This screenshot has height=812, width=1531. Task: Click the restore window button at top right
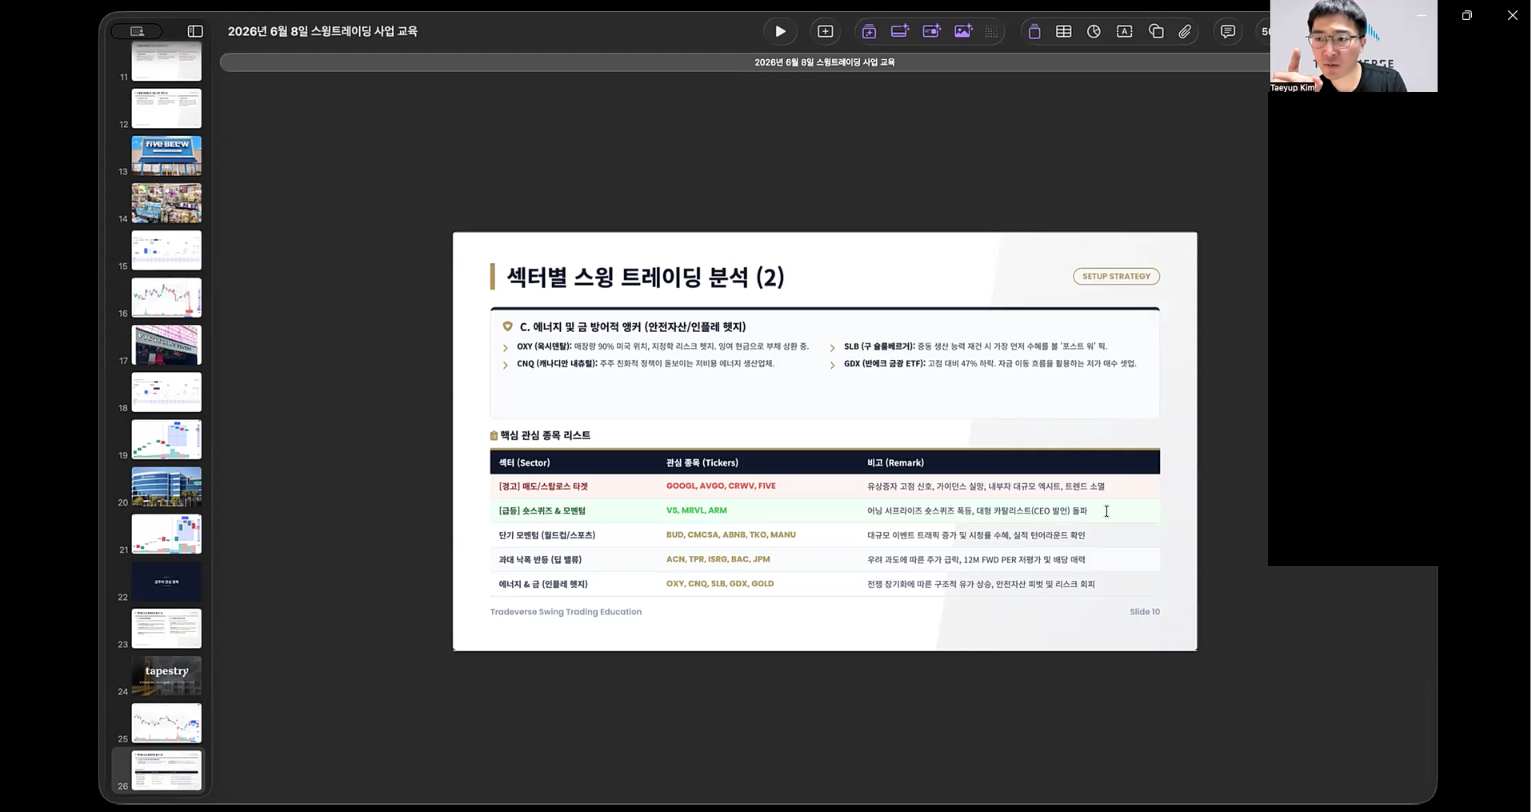point(1467,15)
